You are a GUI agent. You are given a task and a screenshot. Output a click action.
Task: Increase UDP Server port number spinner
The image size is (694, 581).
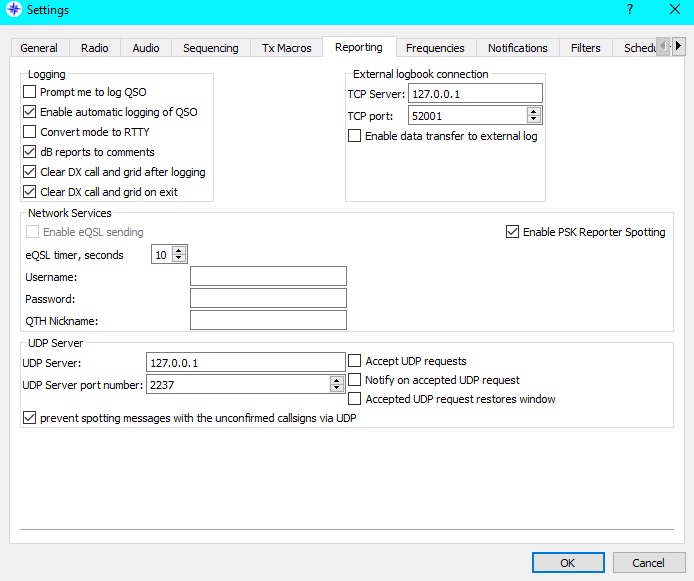click(337, 380)
